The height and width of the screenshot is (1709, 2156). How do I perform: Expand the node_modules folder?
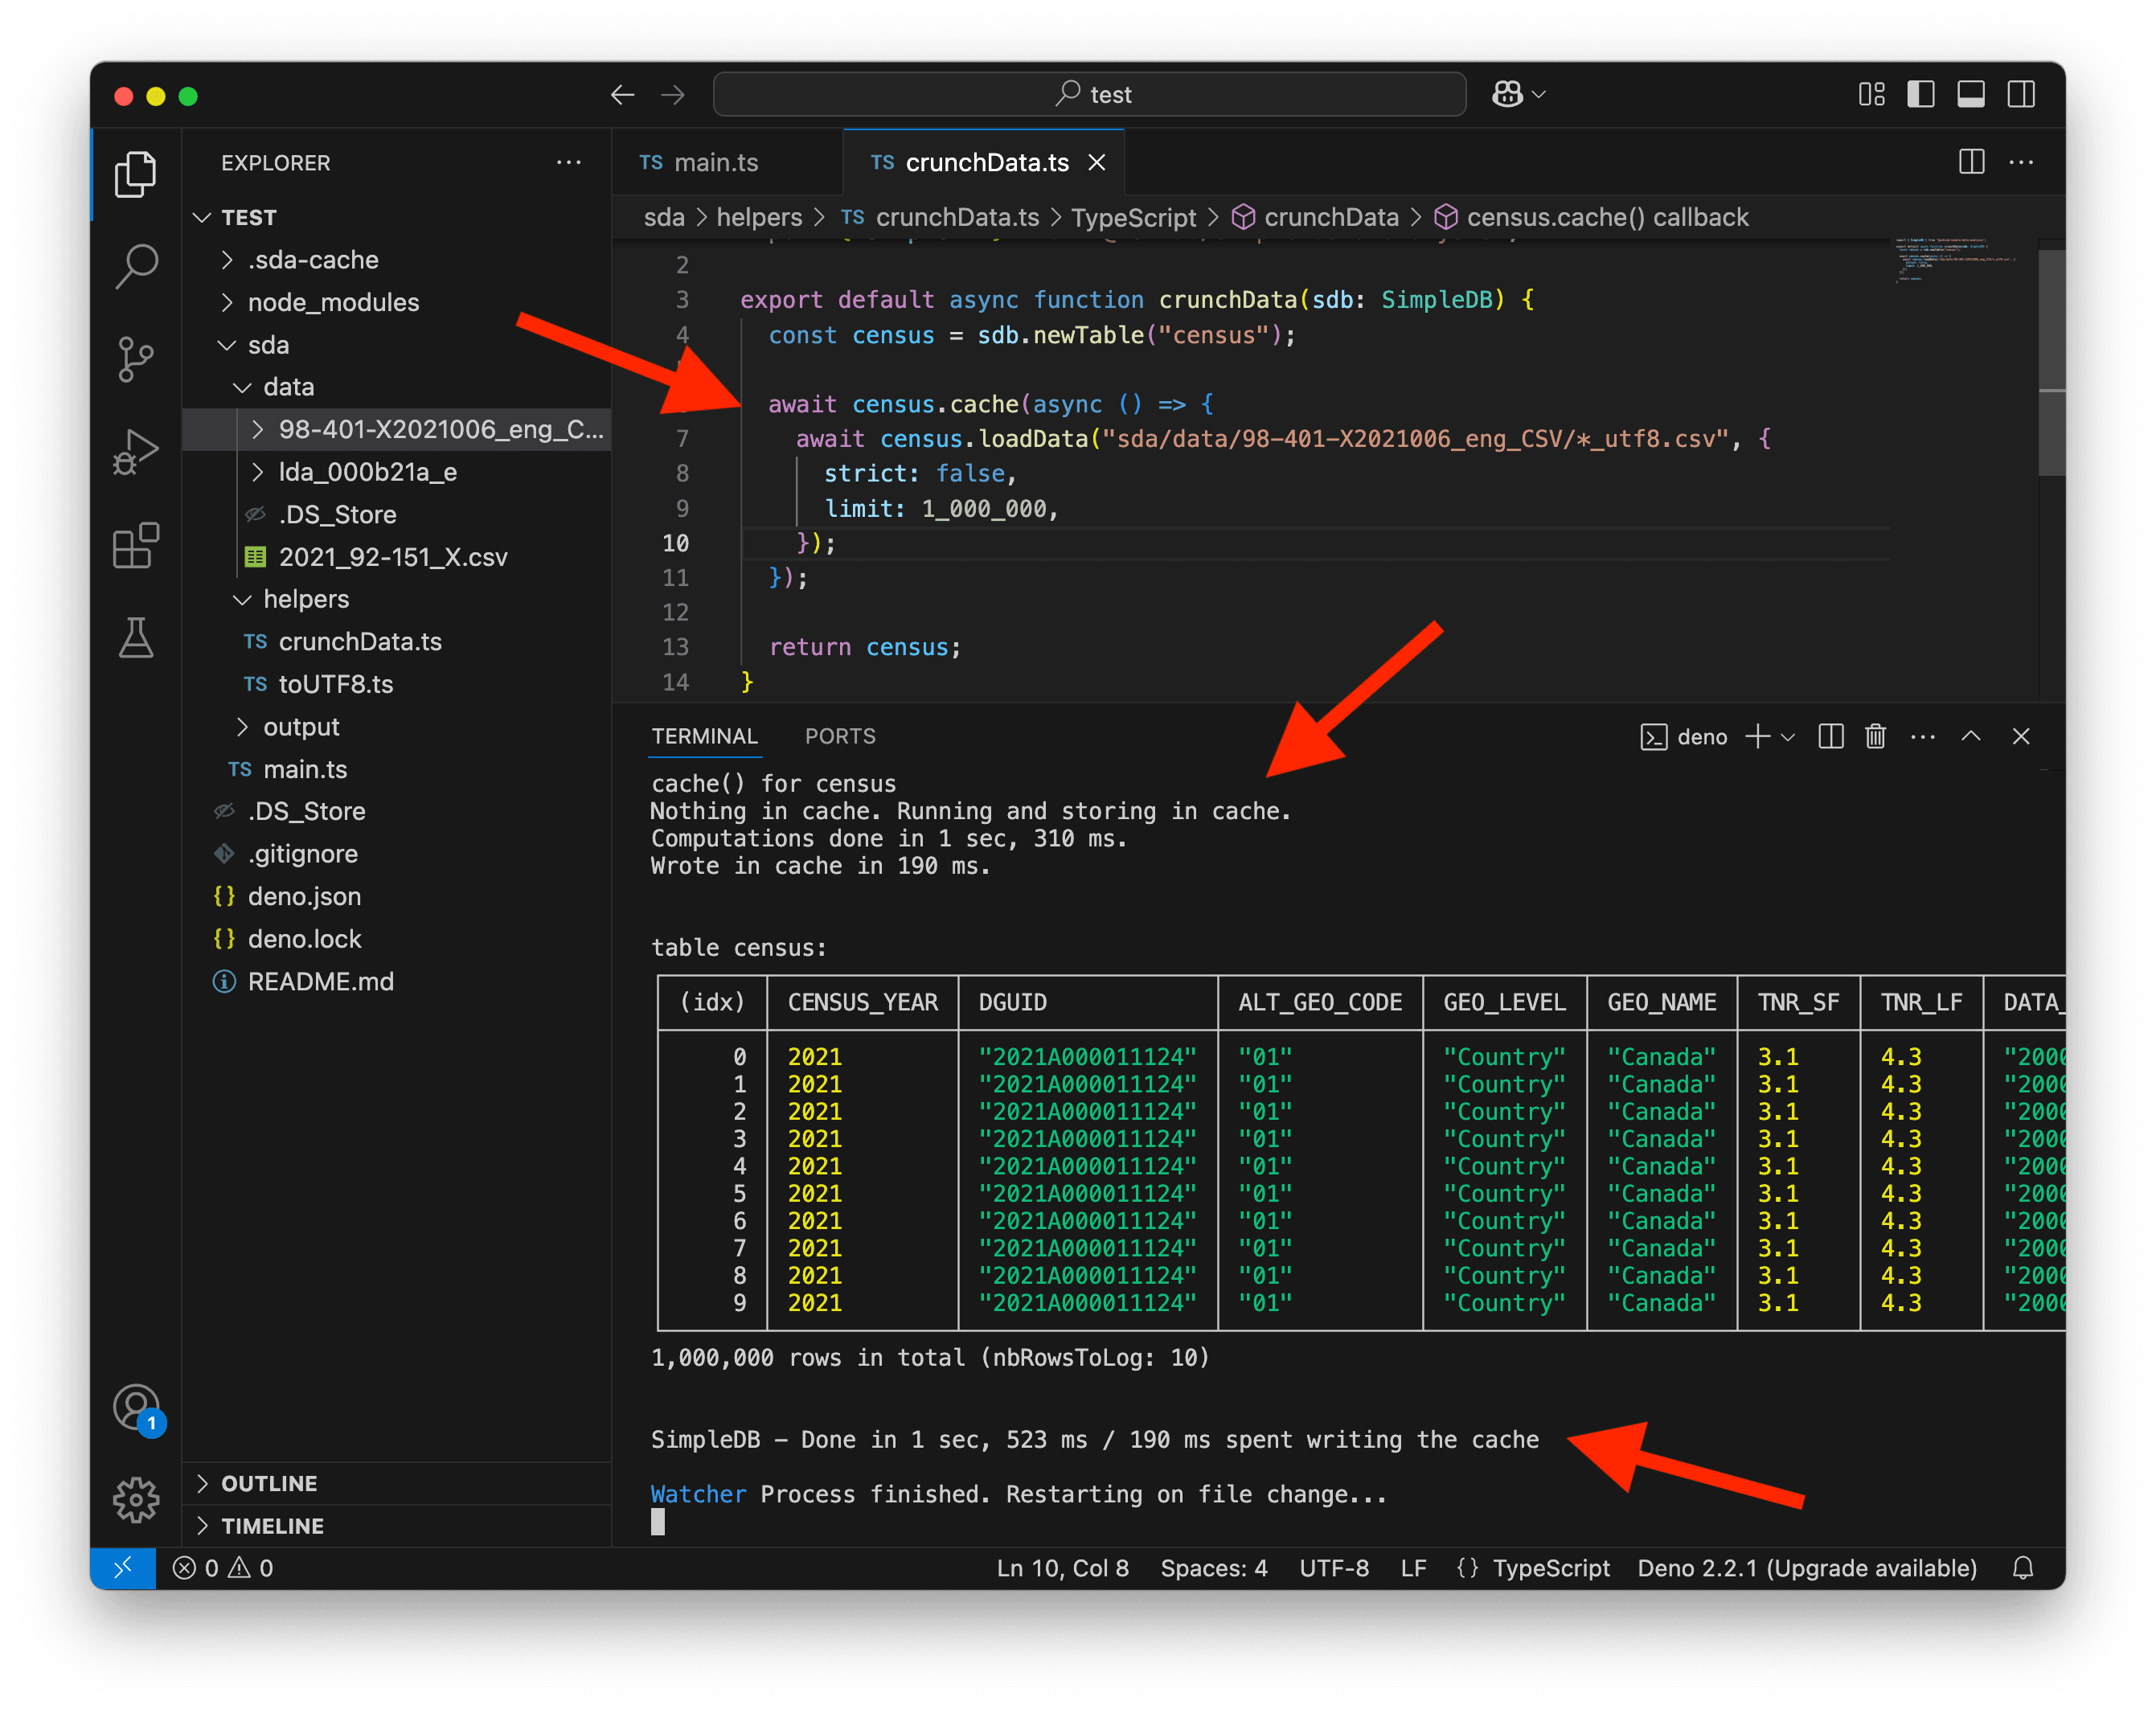tap(396, 302)
